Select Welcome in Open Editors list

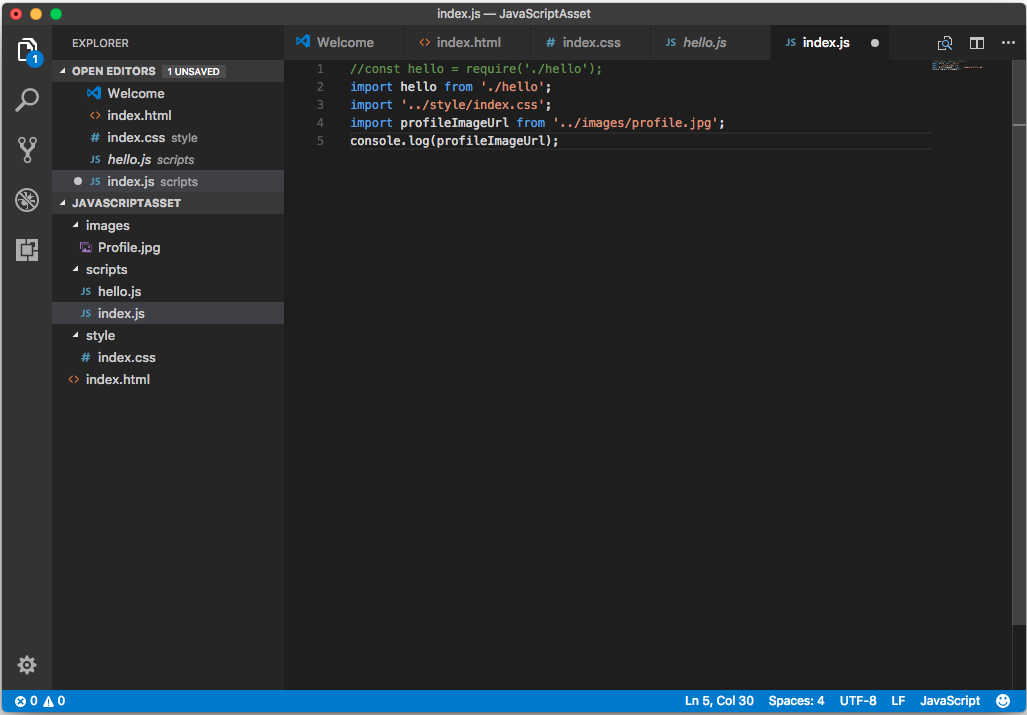click(x=168, y=94)
